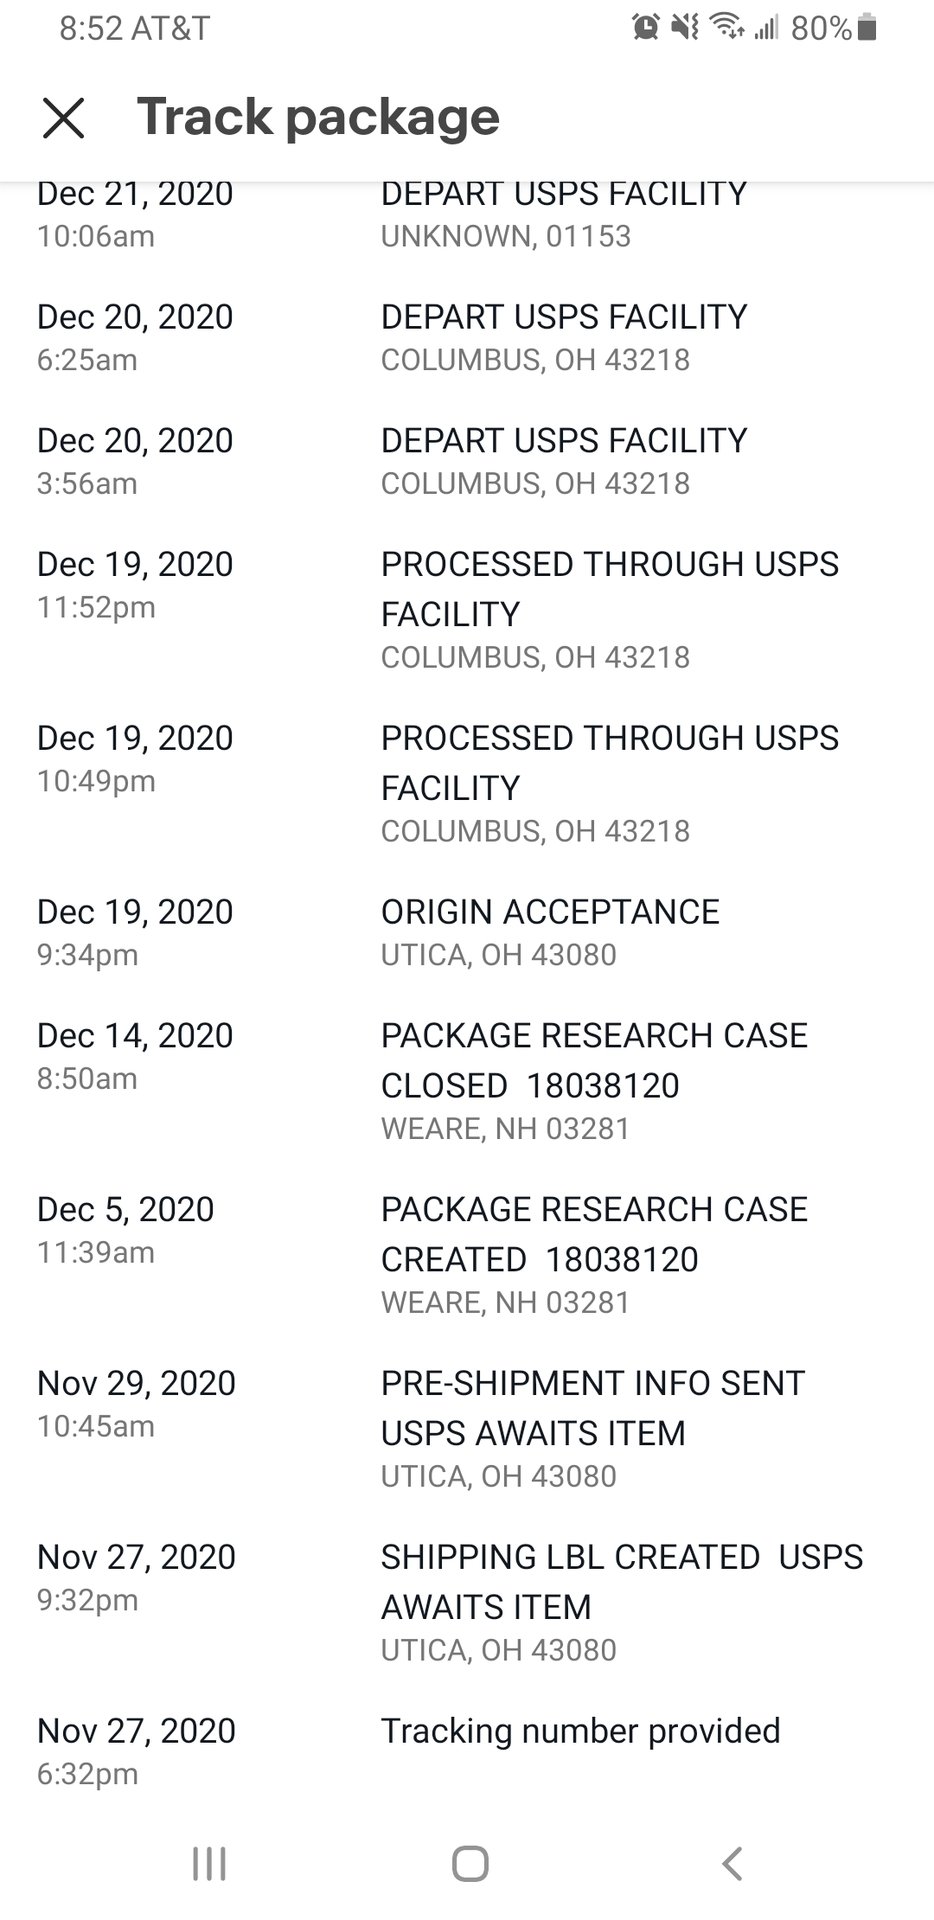Tap the alarm icon in status bar
This screenshot has width=934, height=1920.
pyautogui.click(x=646, y=27)
